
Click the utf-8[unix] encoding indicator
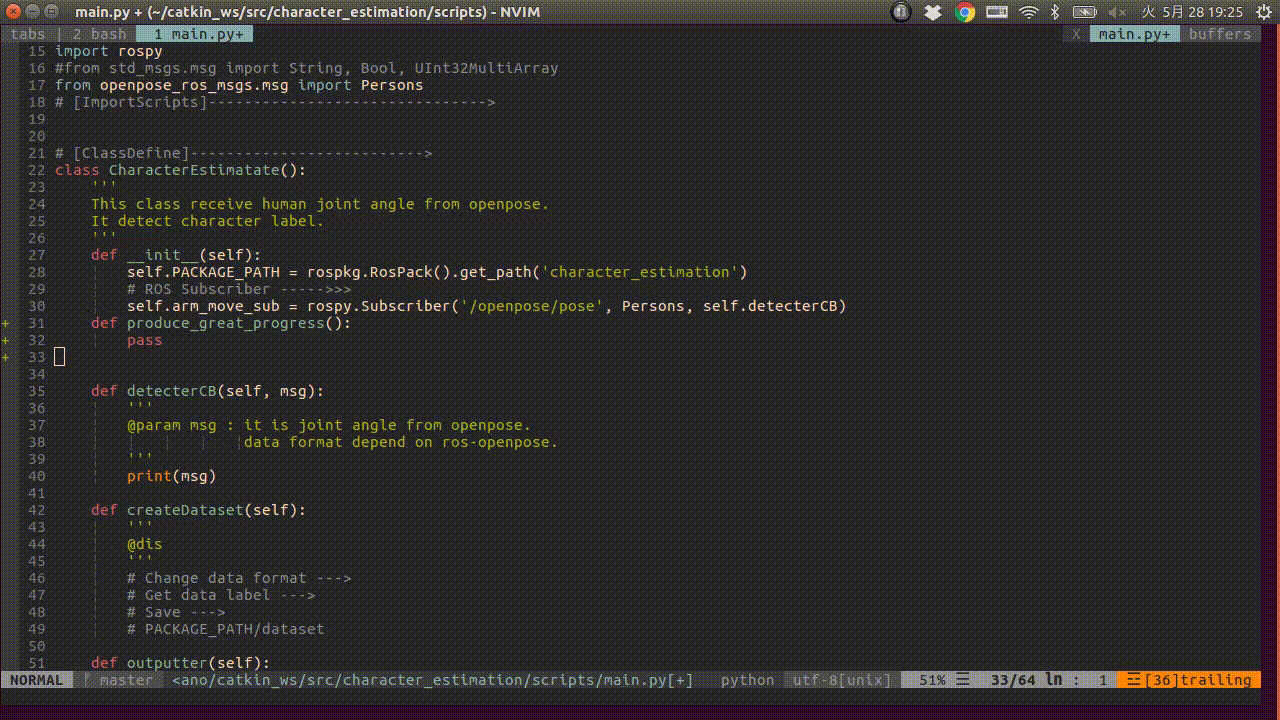(842, 680)
